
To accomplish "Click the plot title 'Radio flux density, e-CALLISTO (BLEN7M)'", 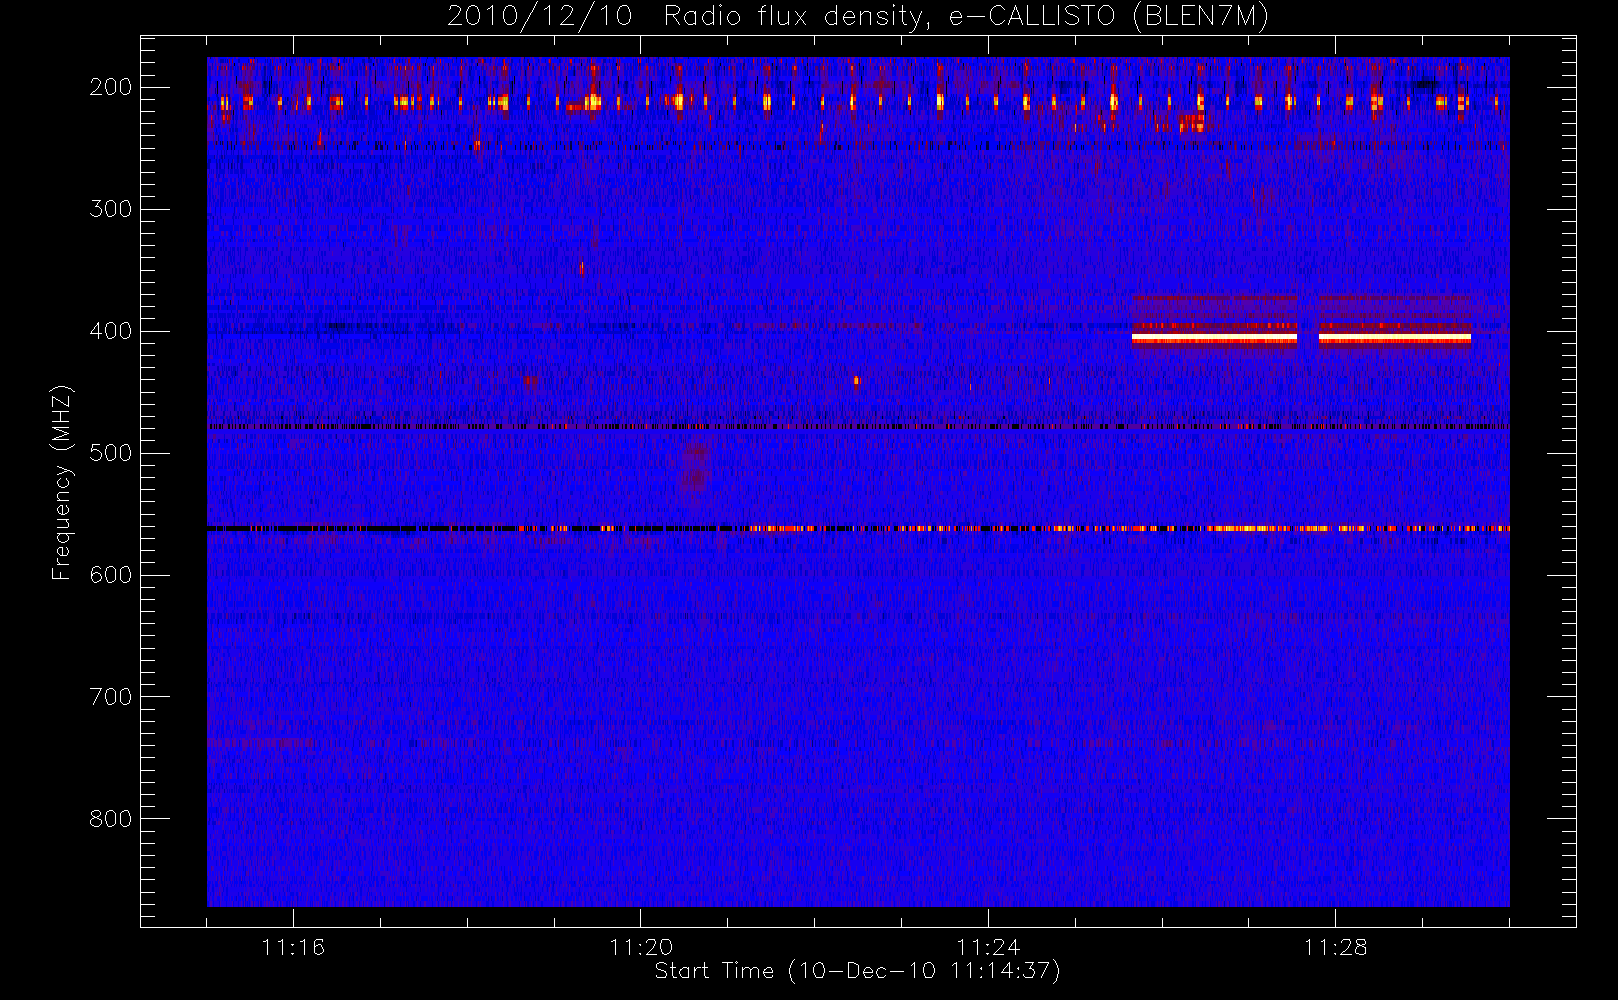I will click(x=966, y=17).
